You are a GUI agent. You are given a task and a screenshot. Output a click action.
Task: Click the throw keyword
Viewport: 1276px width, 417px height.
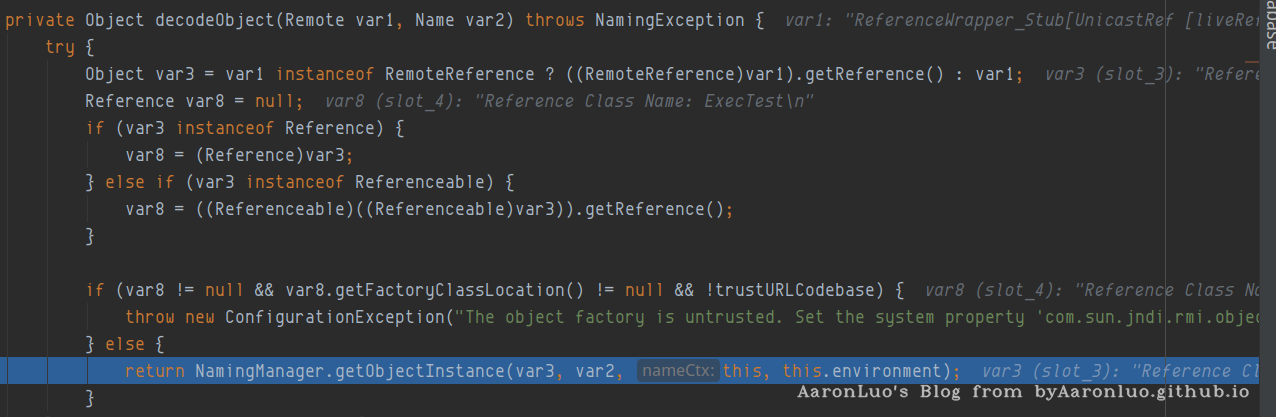coord(150,317)
